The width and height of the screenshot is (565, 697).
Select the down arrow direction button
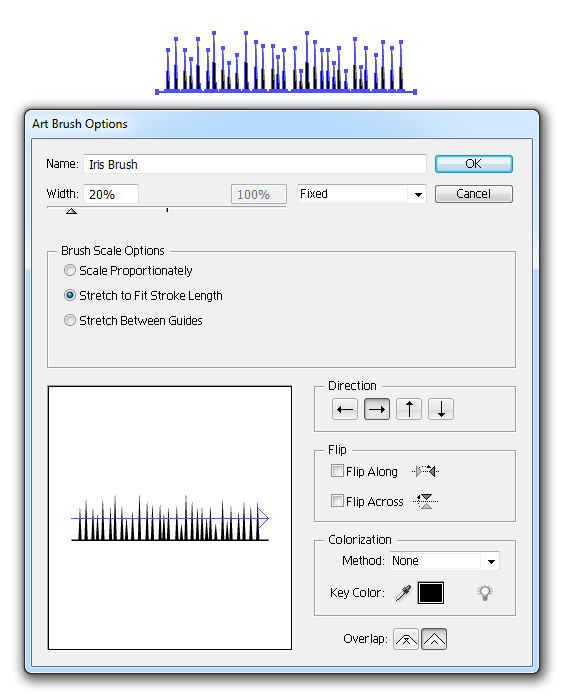click(441, 409)
